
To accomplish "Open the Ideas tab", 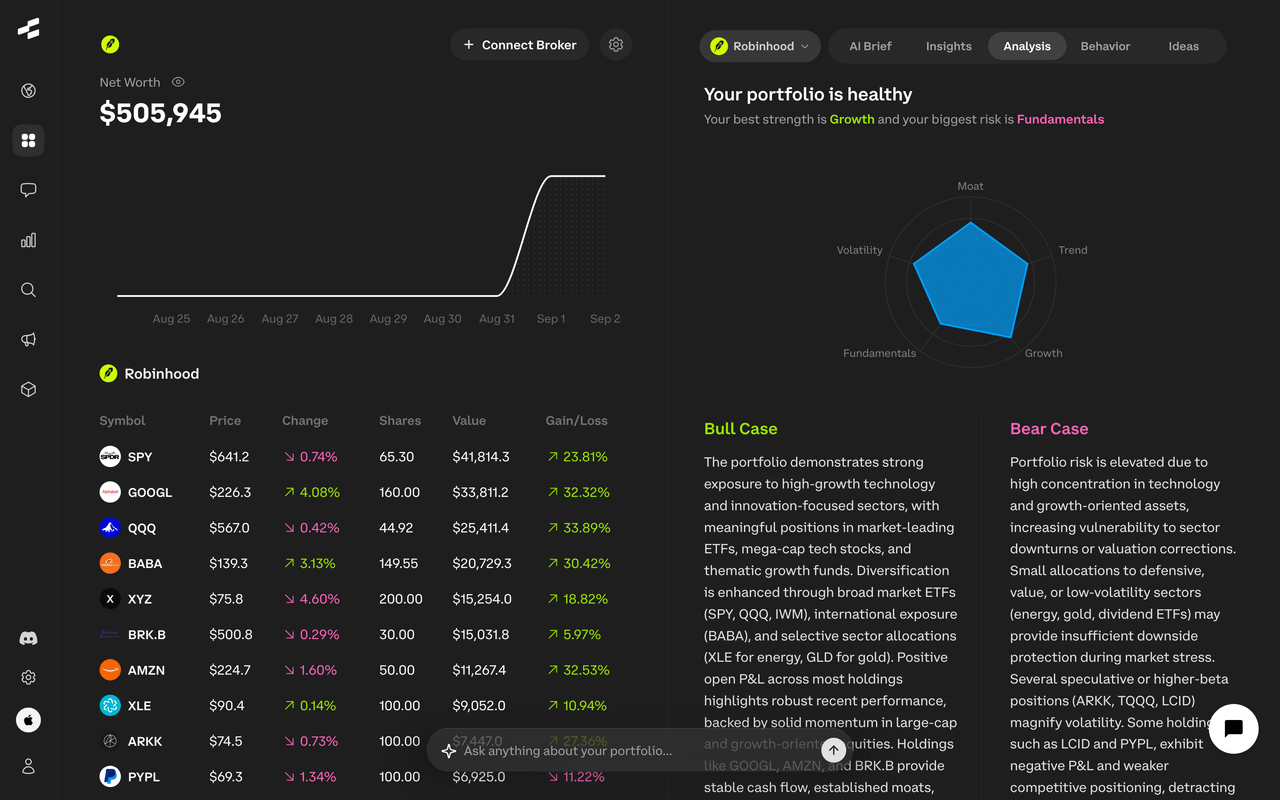I will coord(1183,46).
